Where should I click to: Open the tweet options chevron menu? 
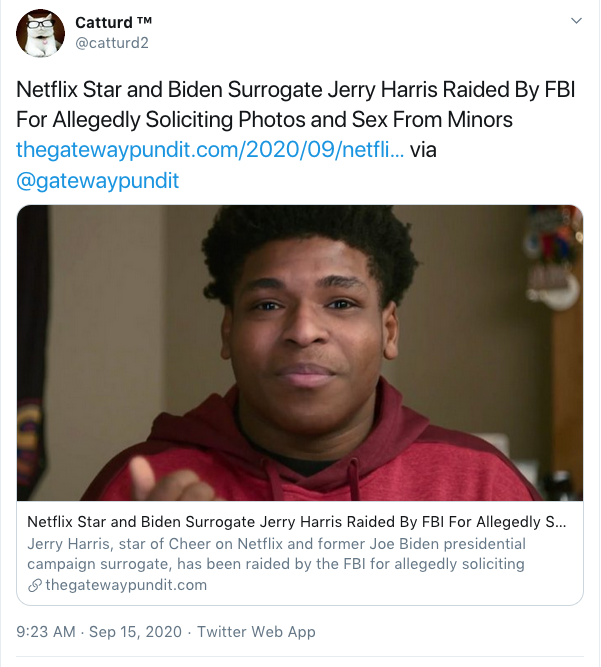tap(576, 21)
